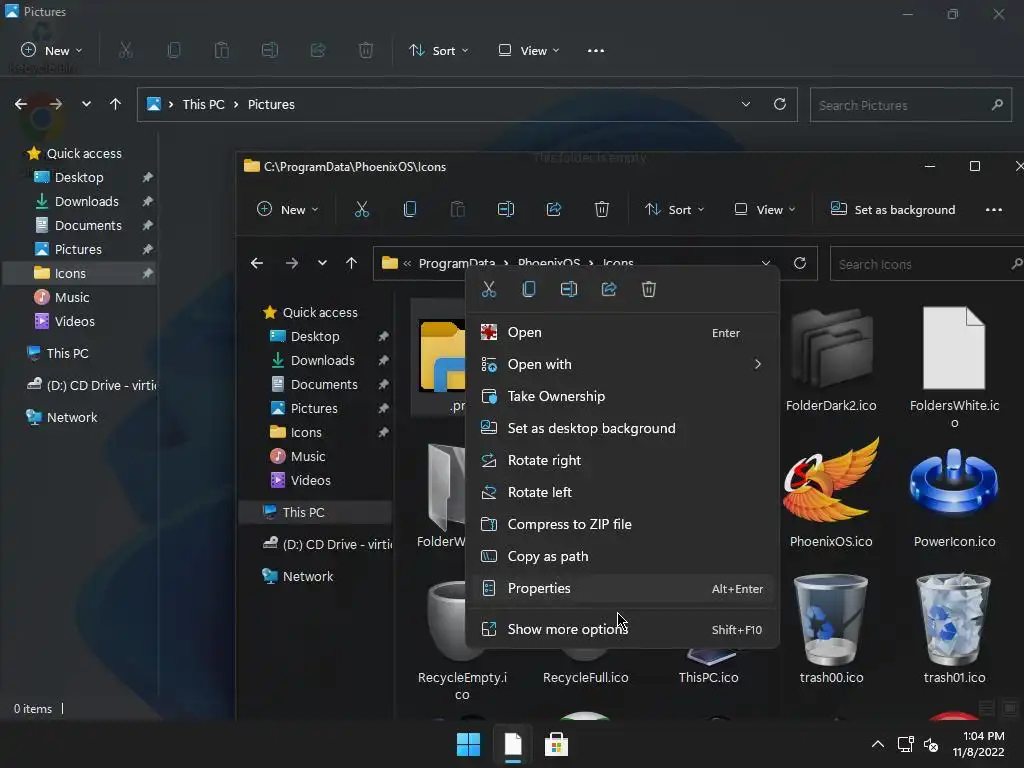The image size is (1024, 768).
Task: Open See more ellipsis in Pictures window
Action: (596, 51)
